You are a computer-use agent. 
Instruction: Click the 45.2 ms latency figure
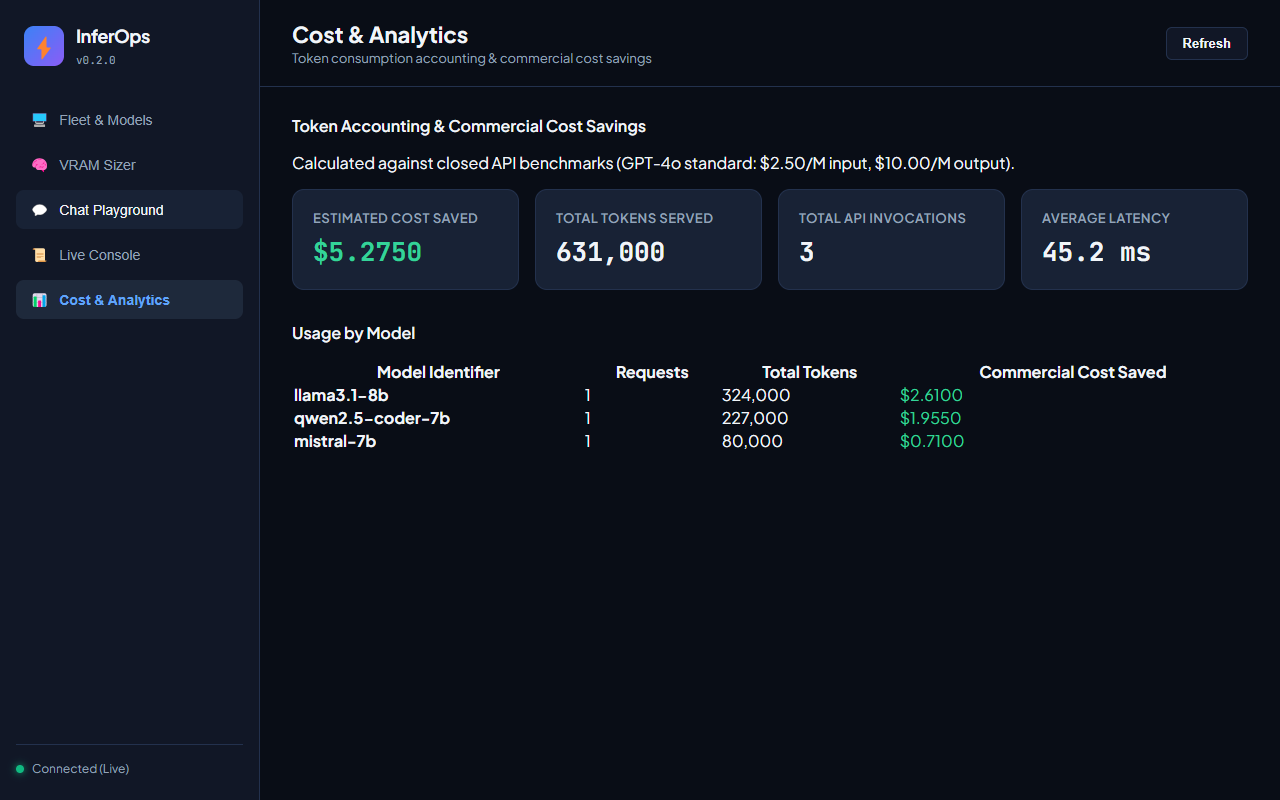(1096, 252)
